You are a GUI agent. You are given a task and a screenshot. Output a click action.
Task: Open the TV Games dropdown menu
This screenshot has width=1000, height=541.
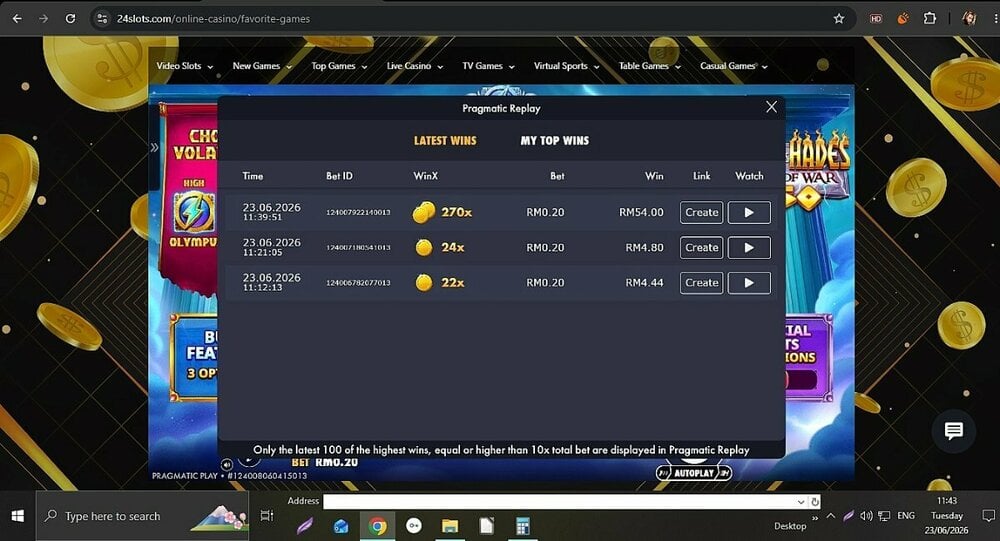click(488, 66)
